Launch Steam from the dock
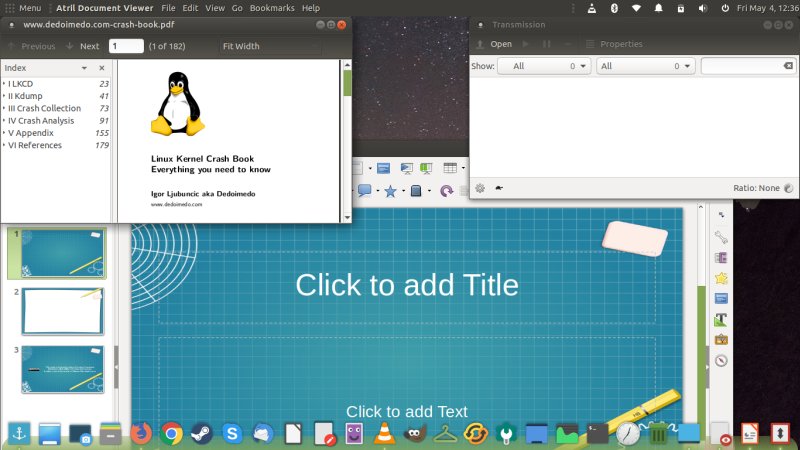Screen dimensions: 800x450 pos(202,434)
